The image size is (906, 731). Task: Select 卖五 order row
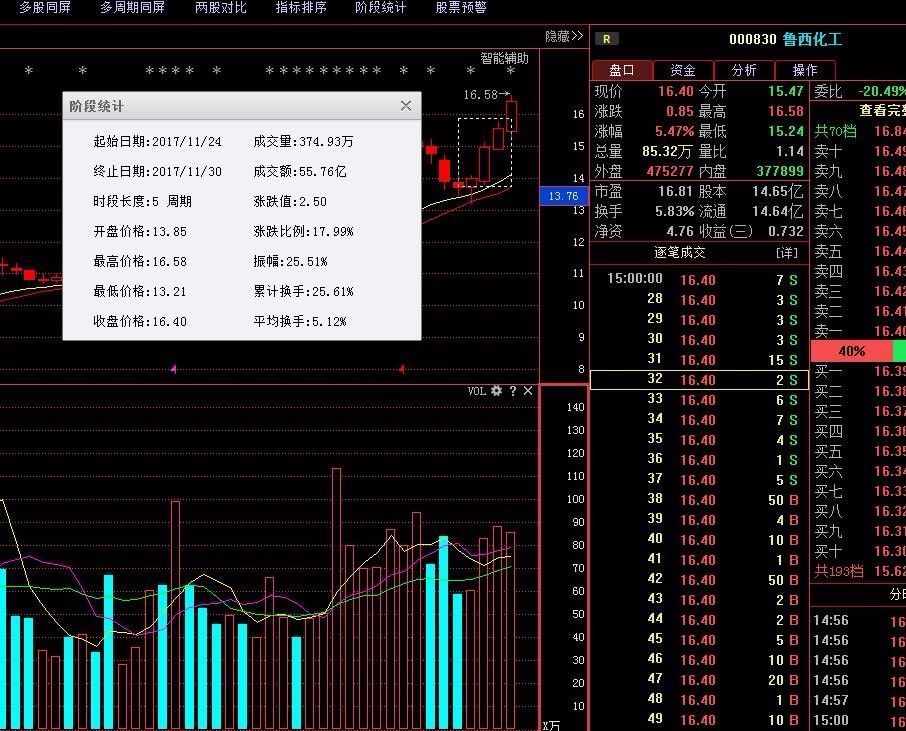(859, 251)
